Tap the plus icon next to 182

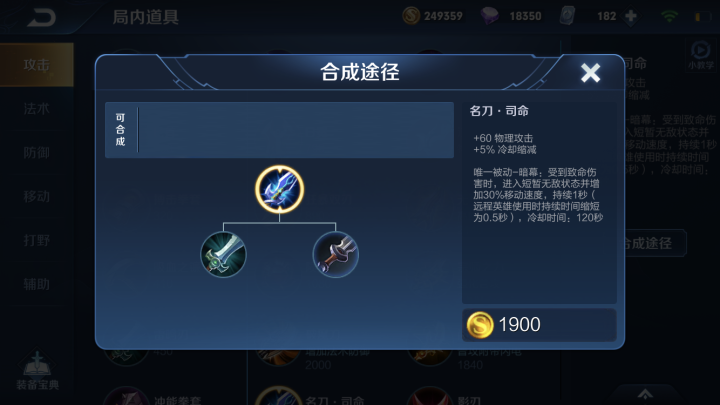[631, 17]
